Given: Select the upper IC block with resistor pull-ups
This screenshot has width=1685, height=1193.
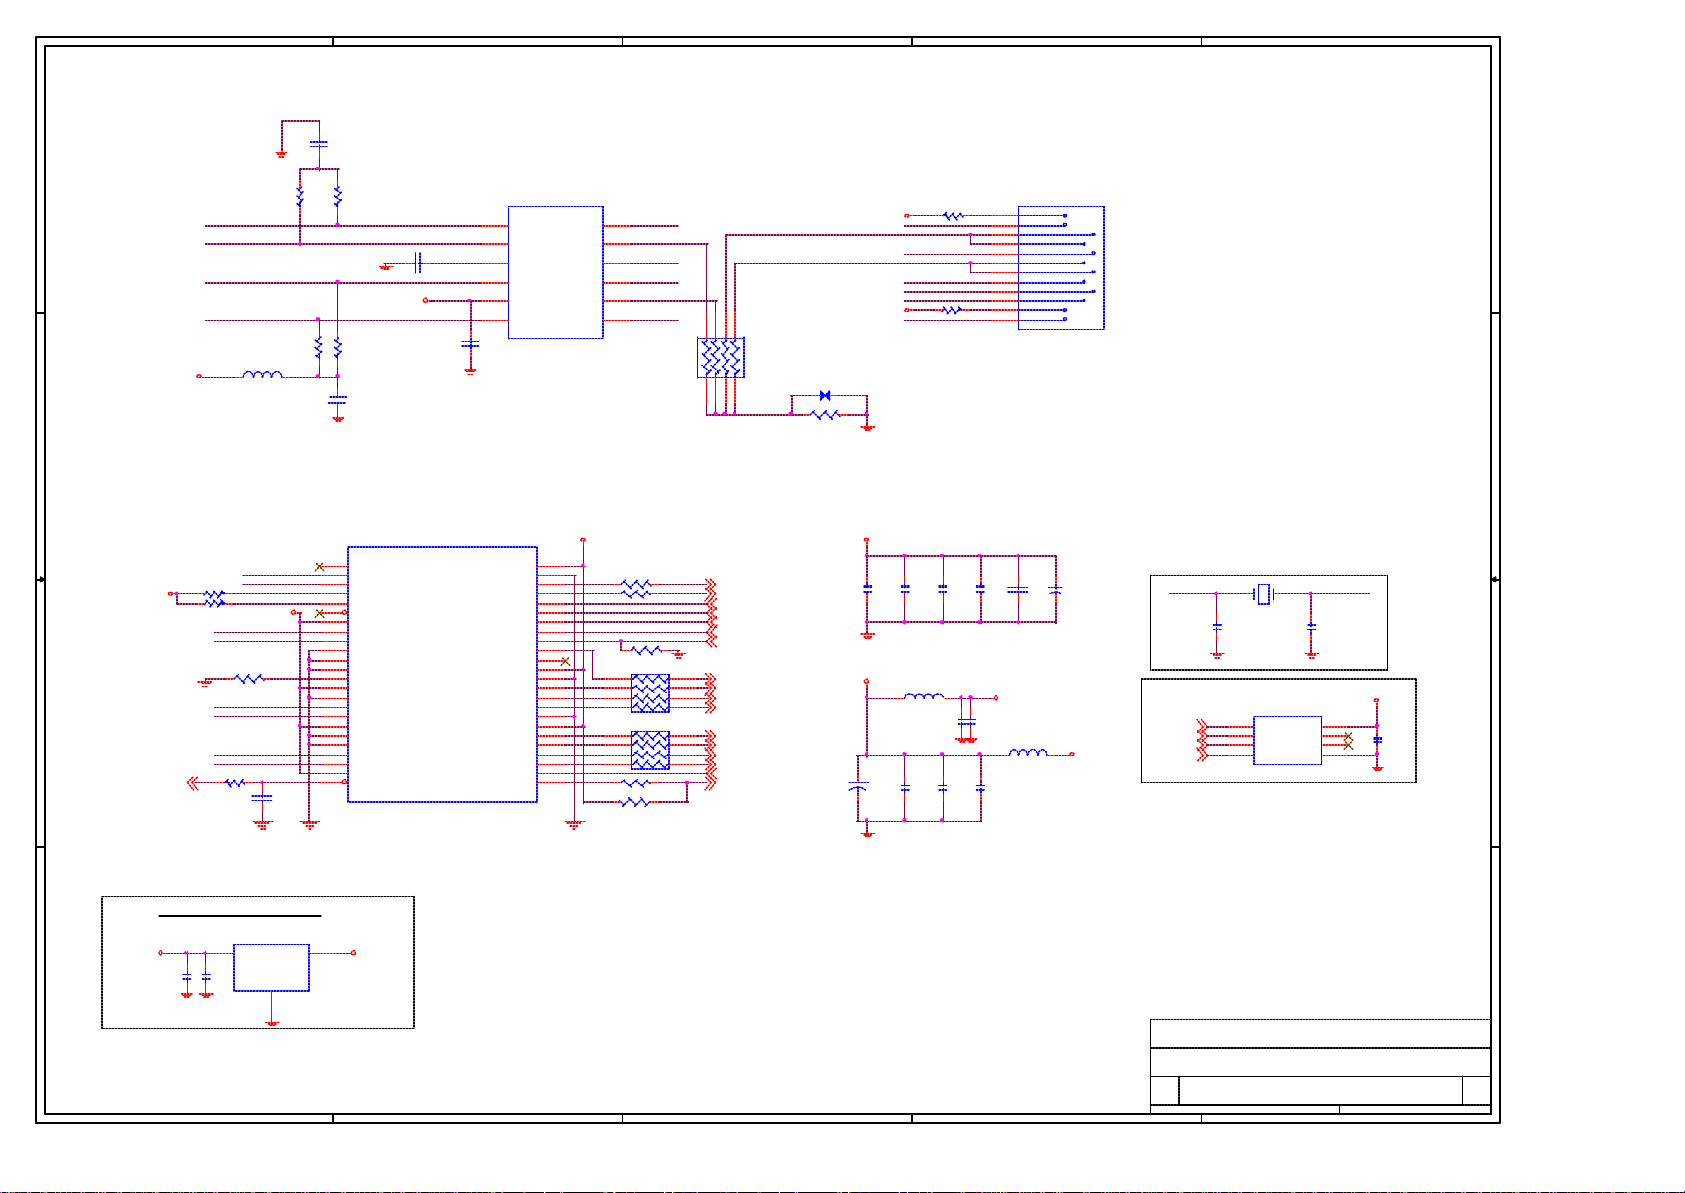Looking at the screenshot, I should click(x=555, y=272).
